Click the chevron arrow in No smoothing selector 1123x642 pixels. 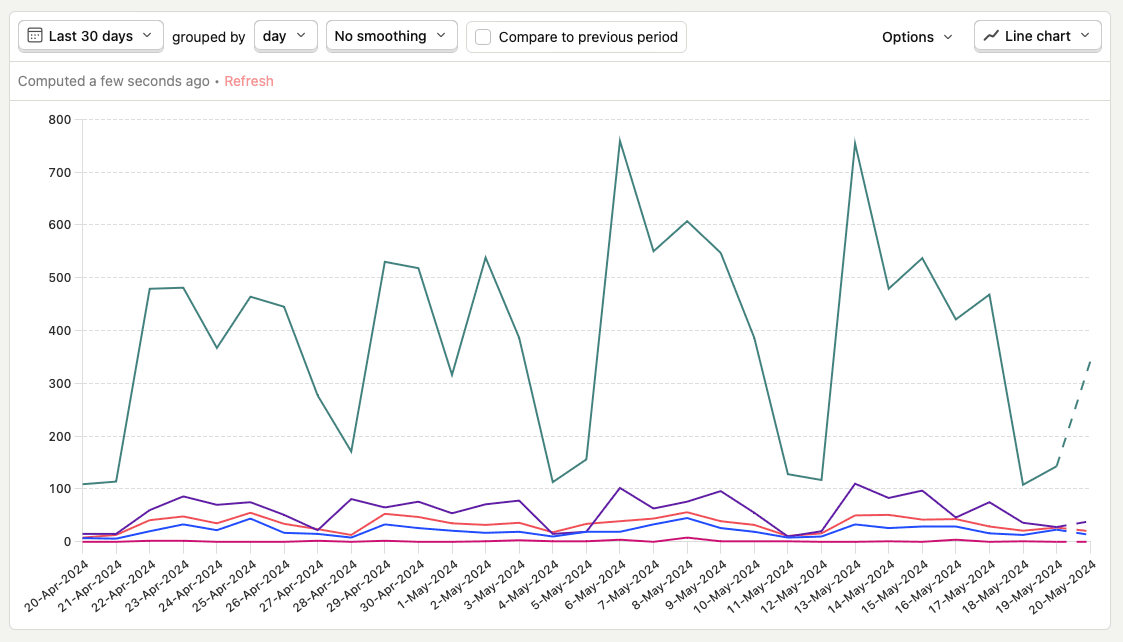pos(441,36)
